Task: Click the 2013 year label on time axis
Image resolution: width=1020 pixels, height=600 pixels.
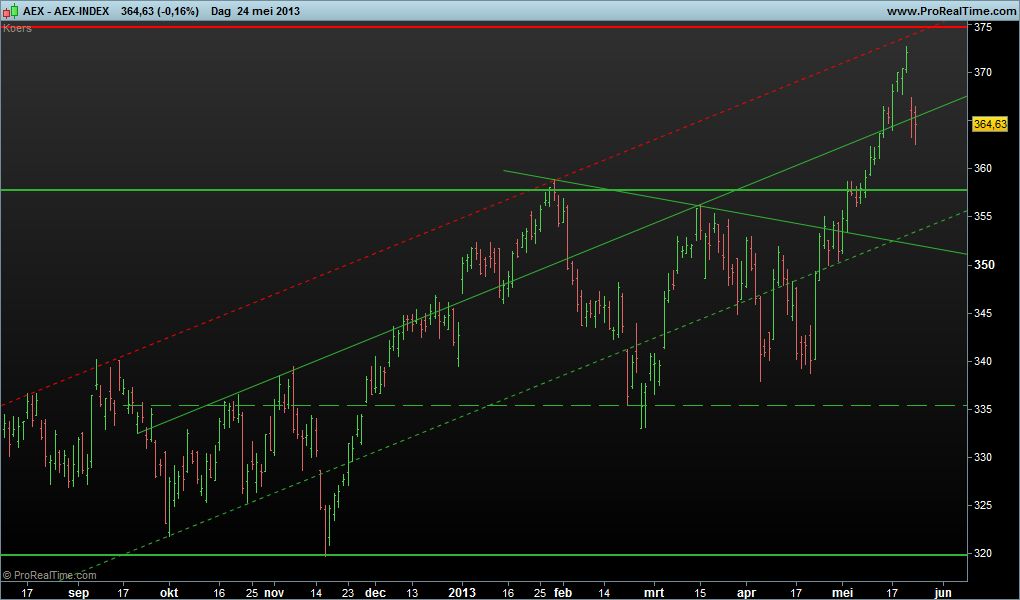Action: [x=461, y=592]
